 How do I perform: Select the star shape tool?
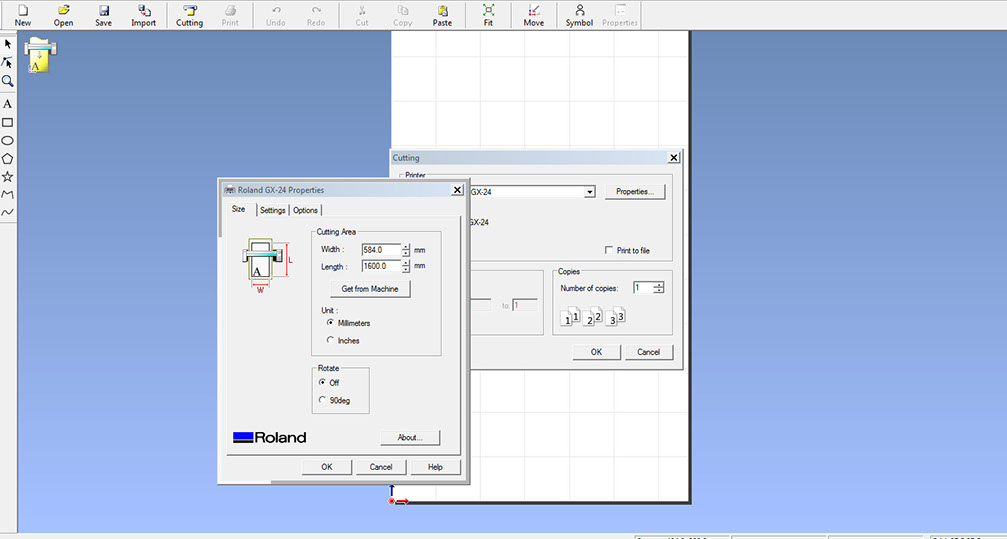click(8, 176)
